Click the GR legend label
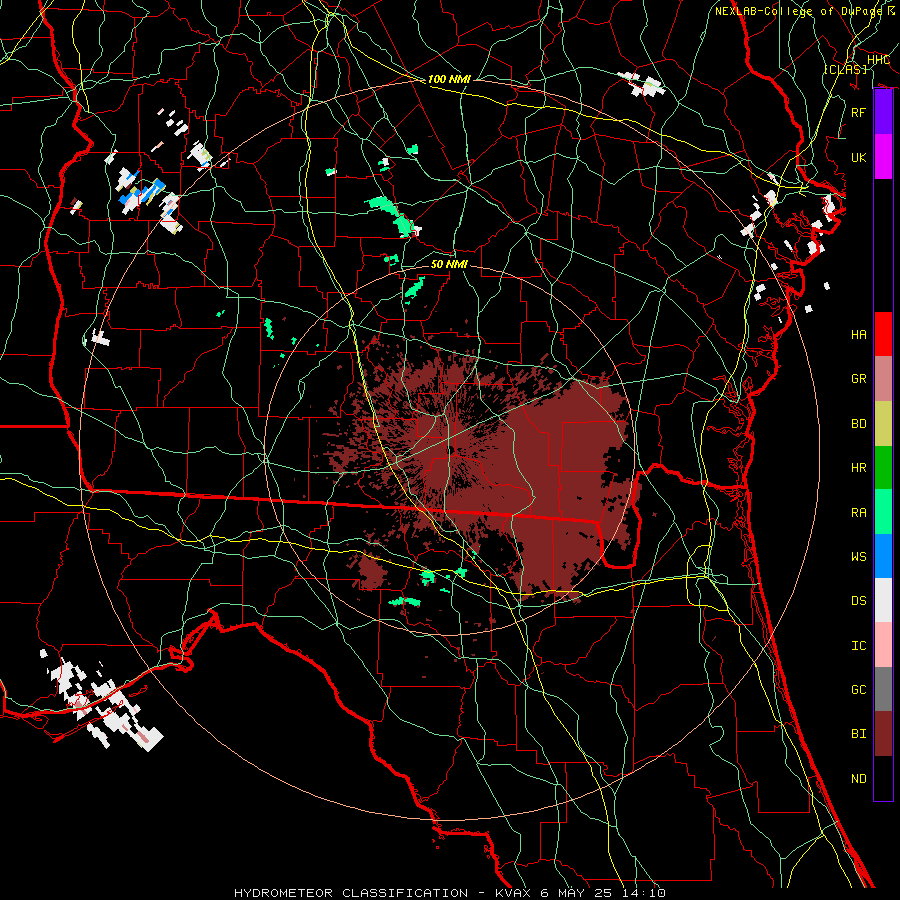 (x=859, y=379)
